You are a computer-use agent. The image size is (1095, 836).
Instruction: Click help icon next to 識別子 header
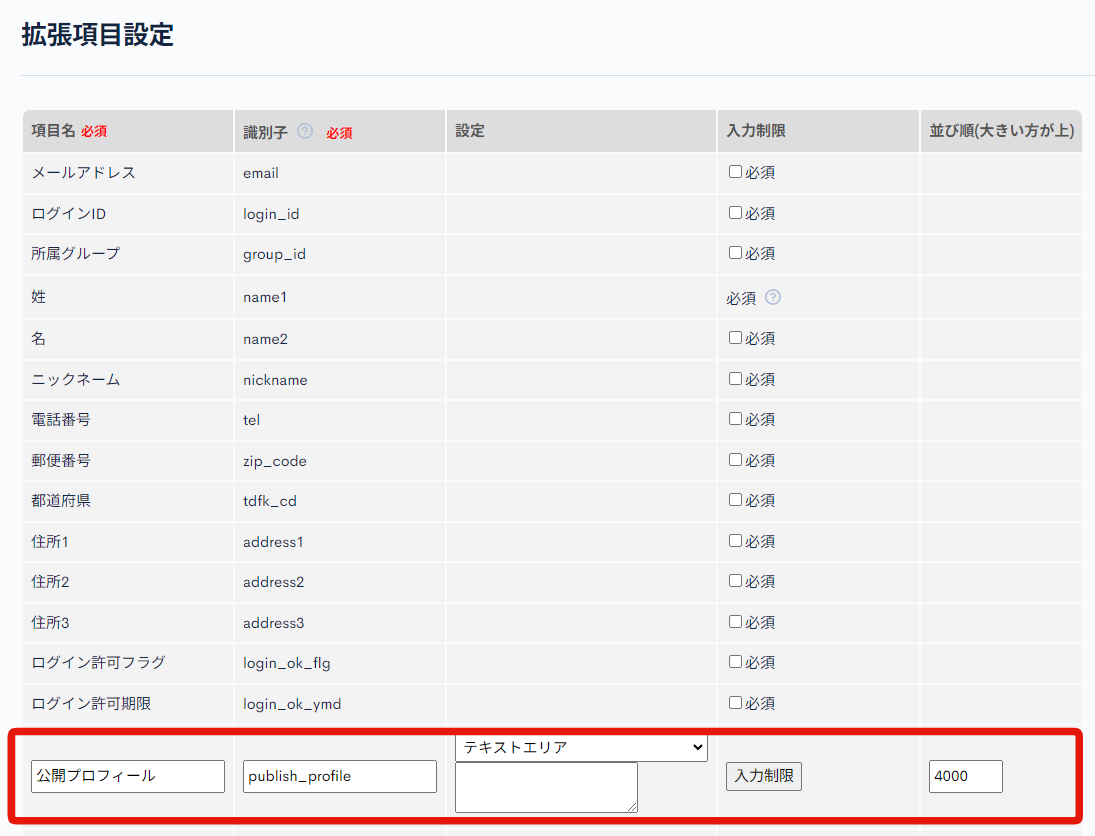pyautogui.click(x=305, y=131)
